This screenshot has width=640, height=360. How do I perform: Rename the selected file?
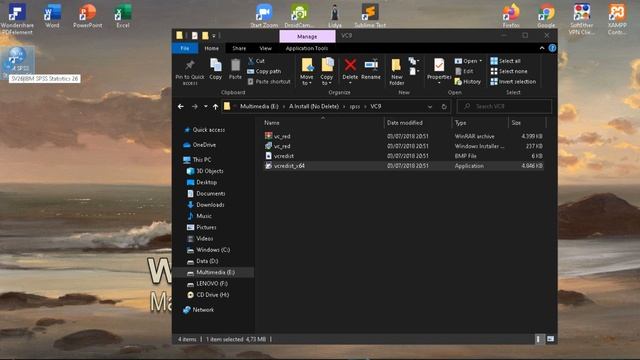point(371,69)
